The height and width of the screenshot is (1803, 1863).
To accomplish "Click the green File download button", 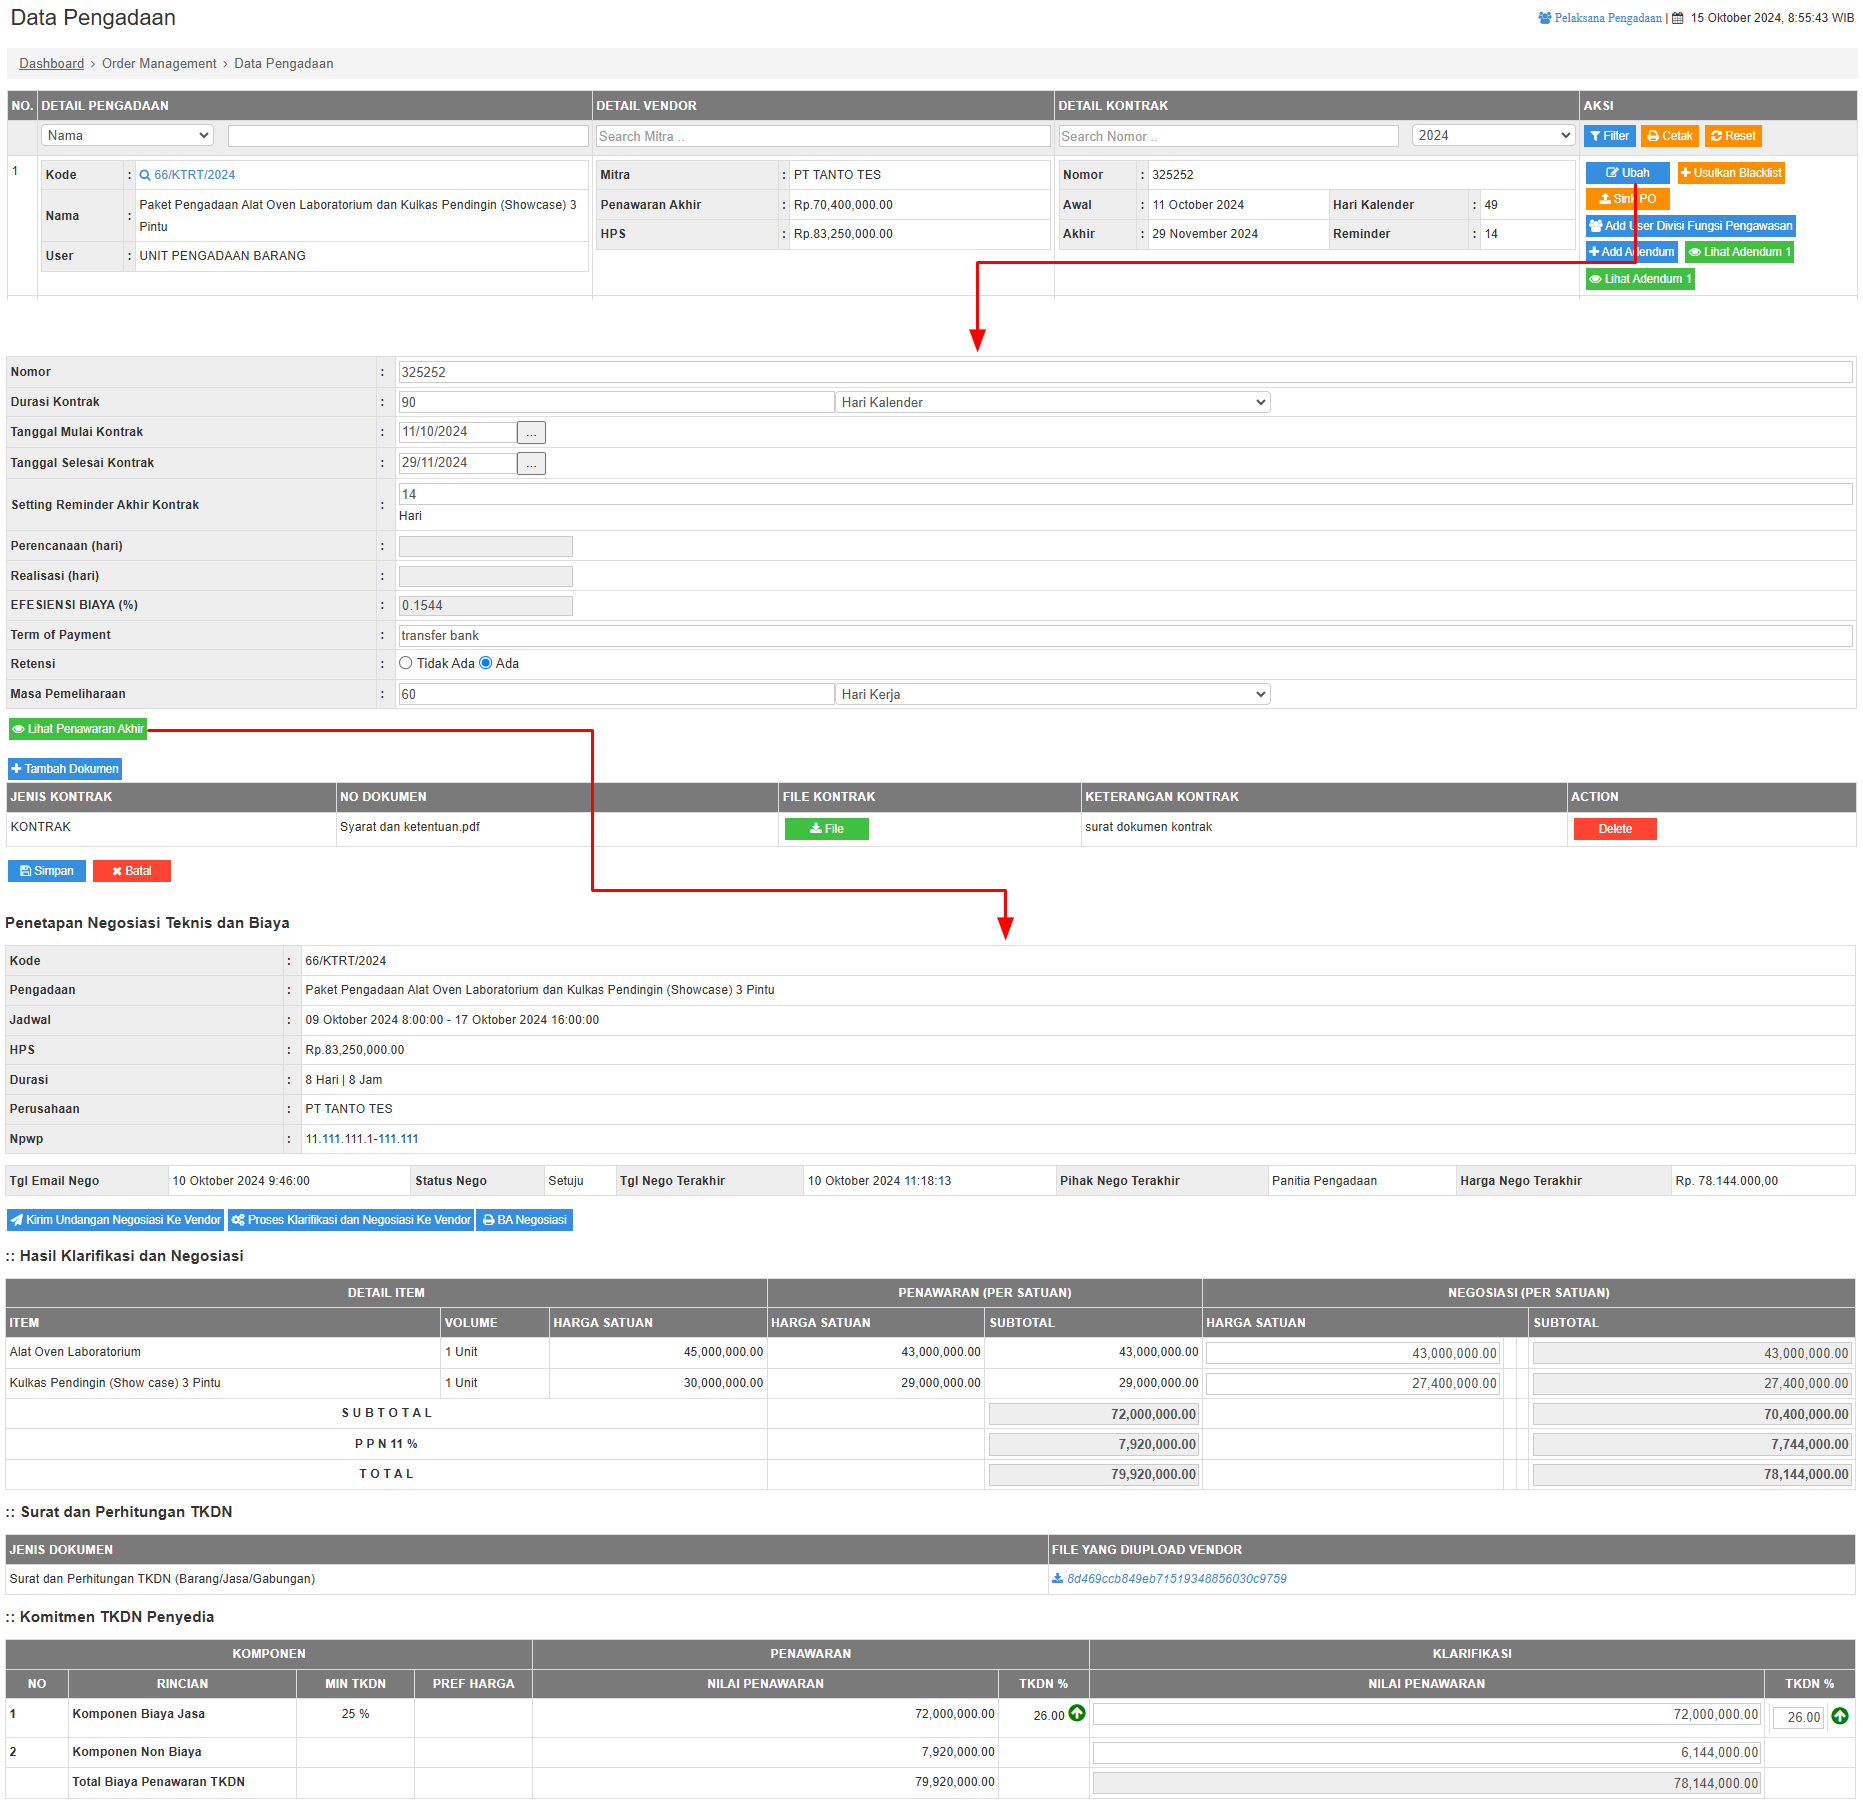I will coord(826,829).
